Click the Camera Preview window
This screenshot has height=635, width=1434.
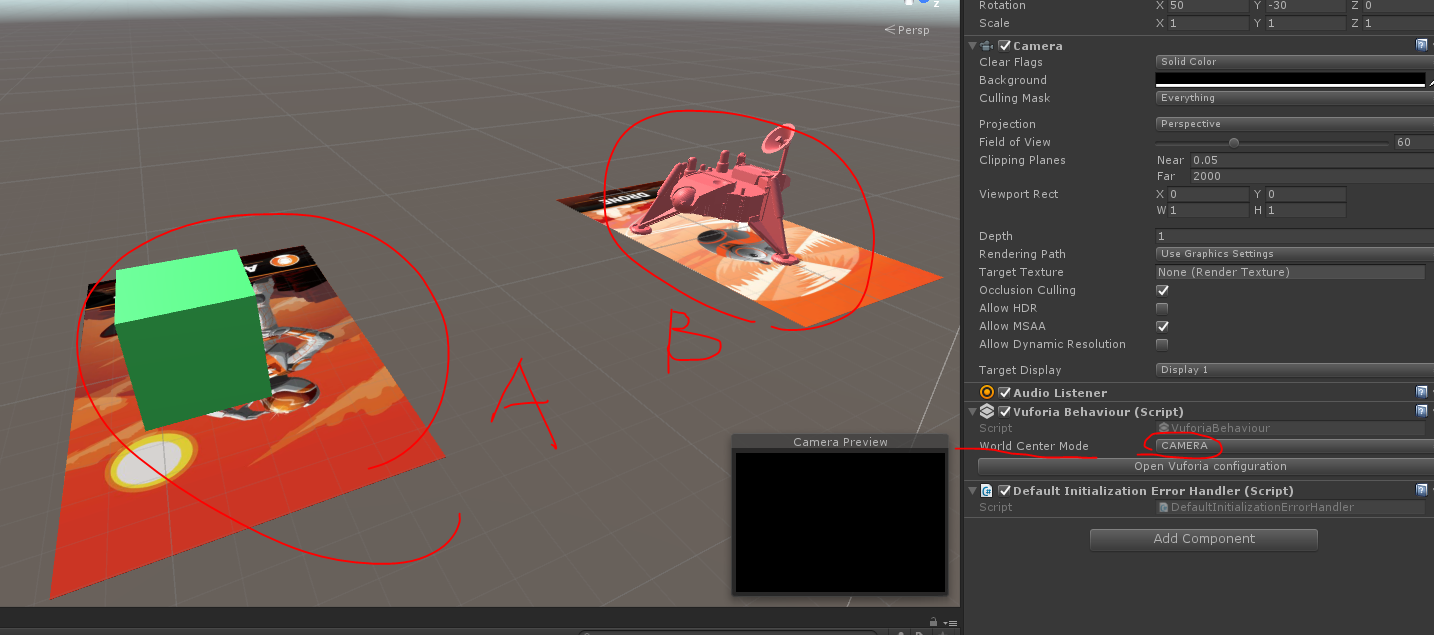point(840,515)
